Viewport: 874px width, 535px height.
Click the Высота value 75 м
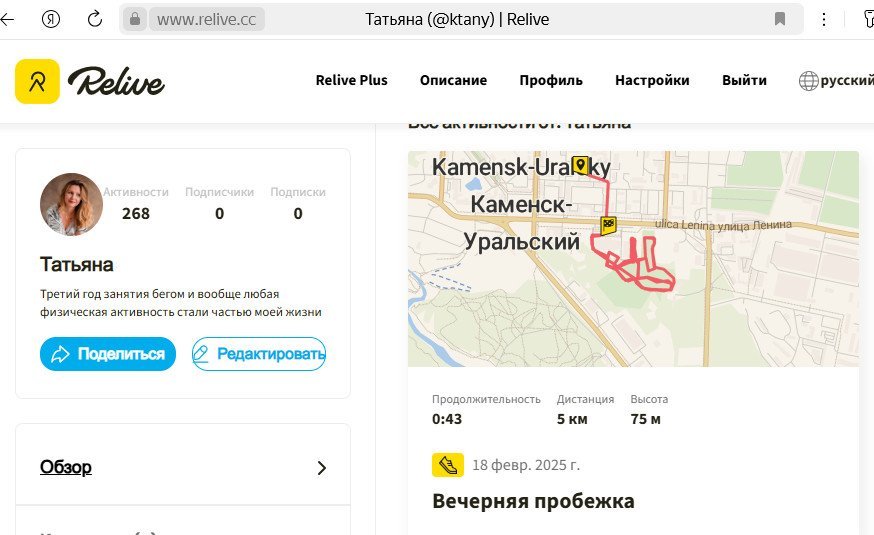coord(645,419)
